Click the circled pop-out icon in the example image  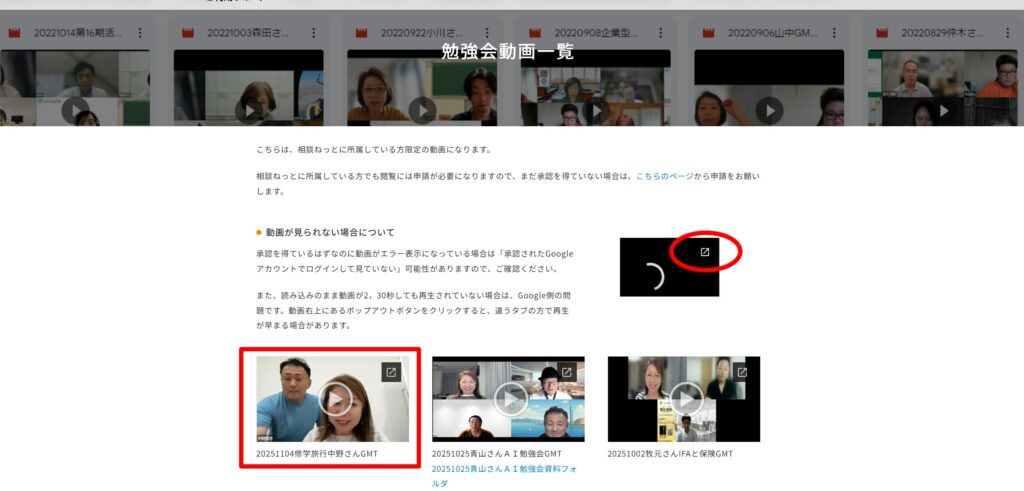(x=705, y=252)
